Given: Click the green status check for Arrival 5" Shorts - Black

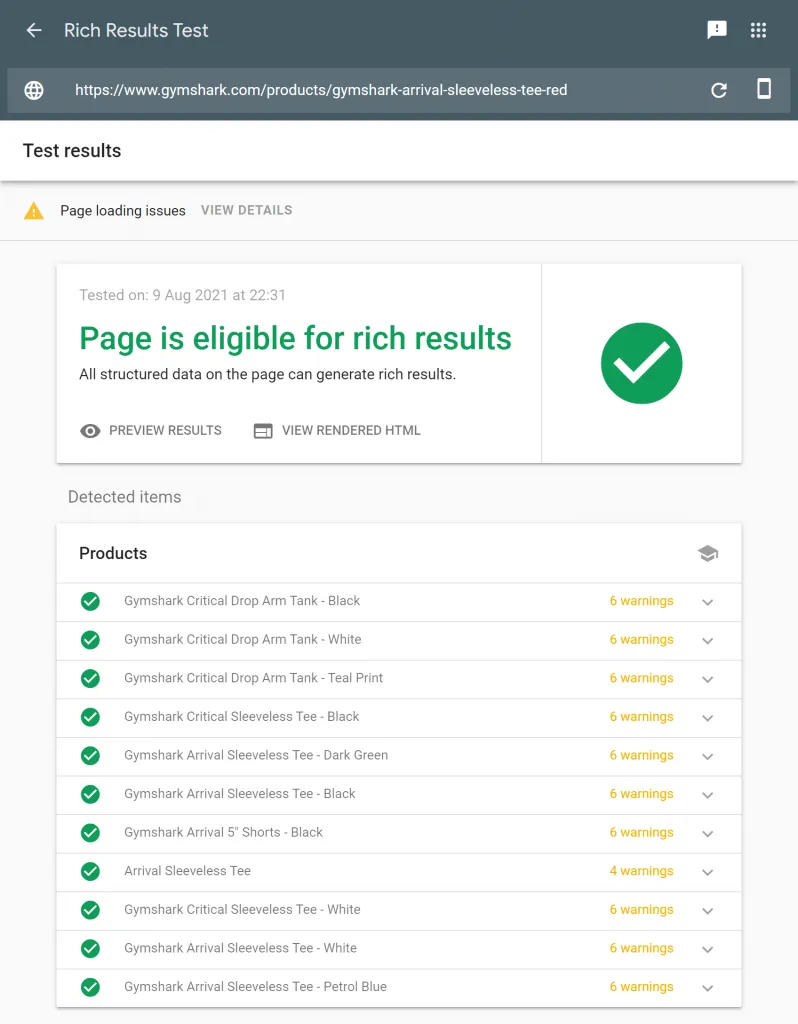Looking at the screenshot, I should [x=89, y=832].
